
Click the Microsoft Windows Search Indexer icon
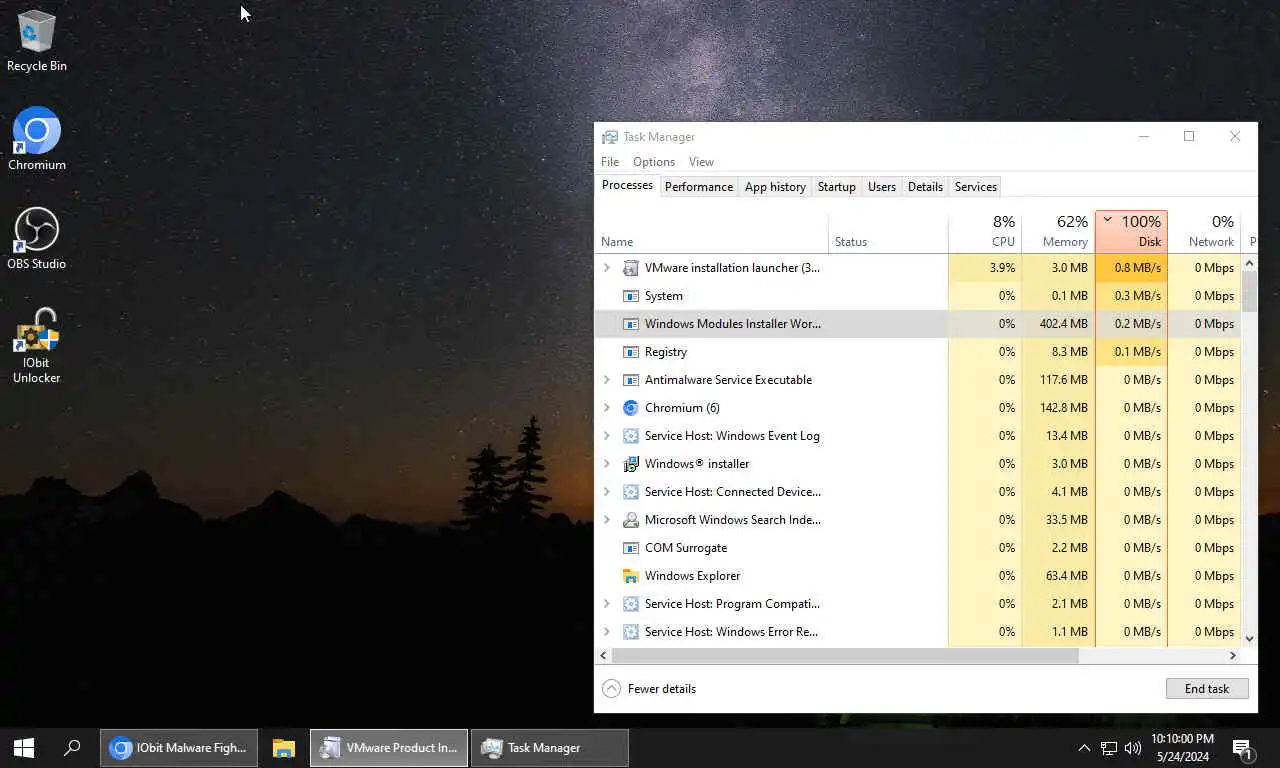pos(630,520)
